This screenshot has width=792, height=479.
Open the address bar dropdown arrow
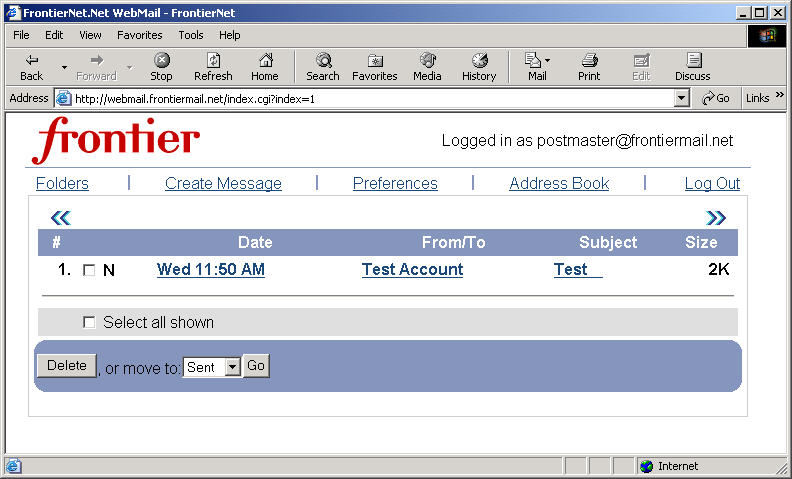pos(682,98)
